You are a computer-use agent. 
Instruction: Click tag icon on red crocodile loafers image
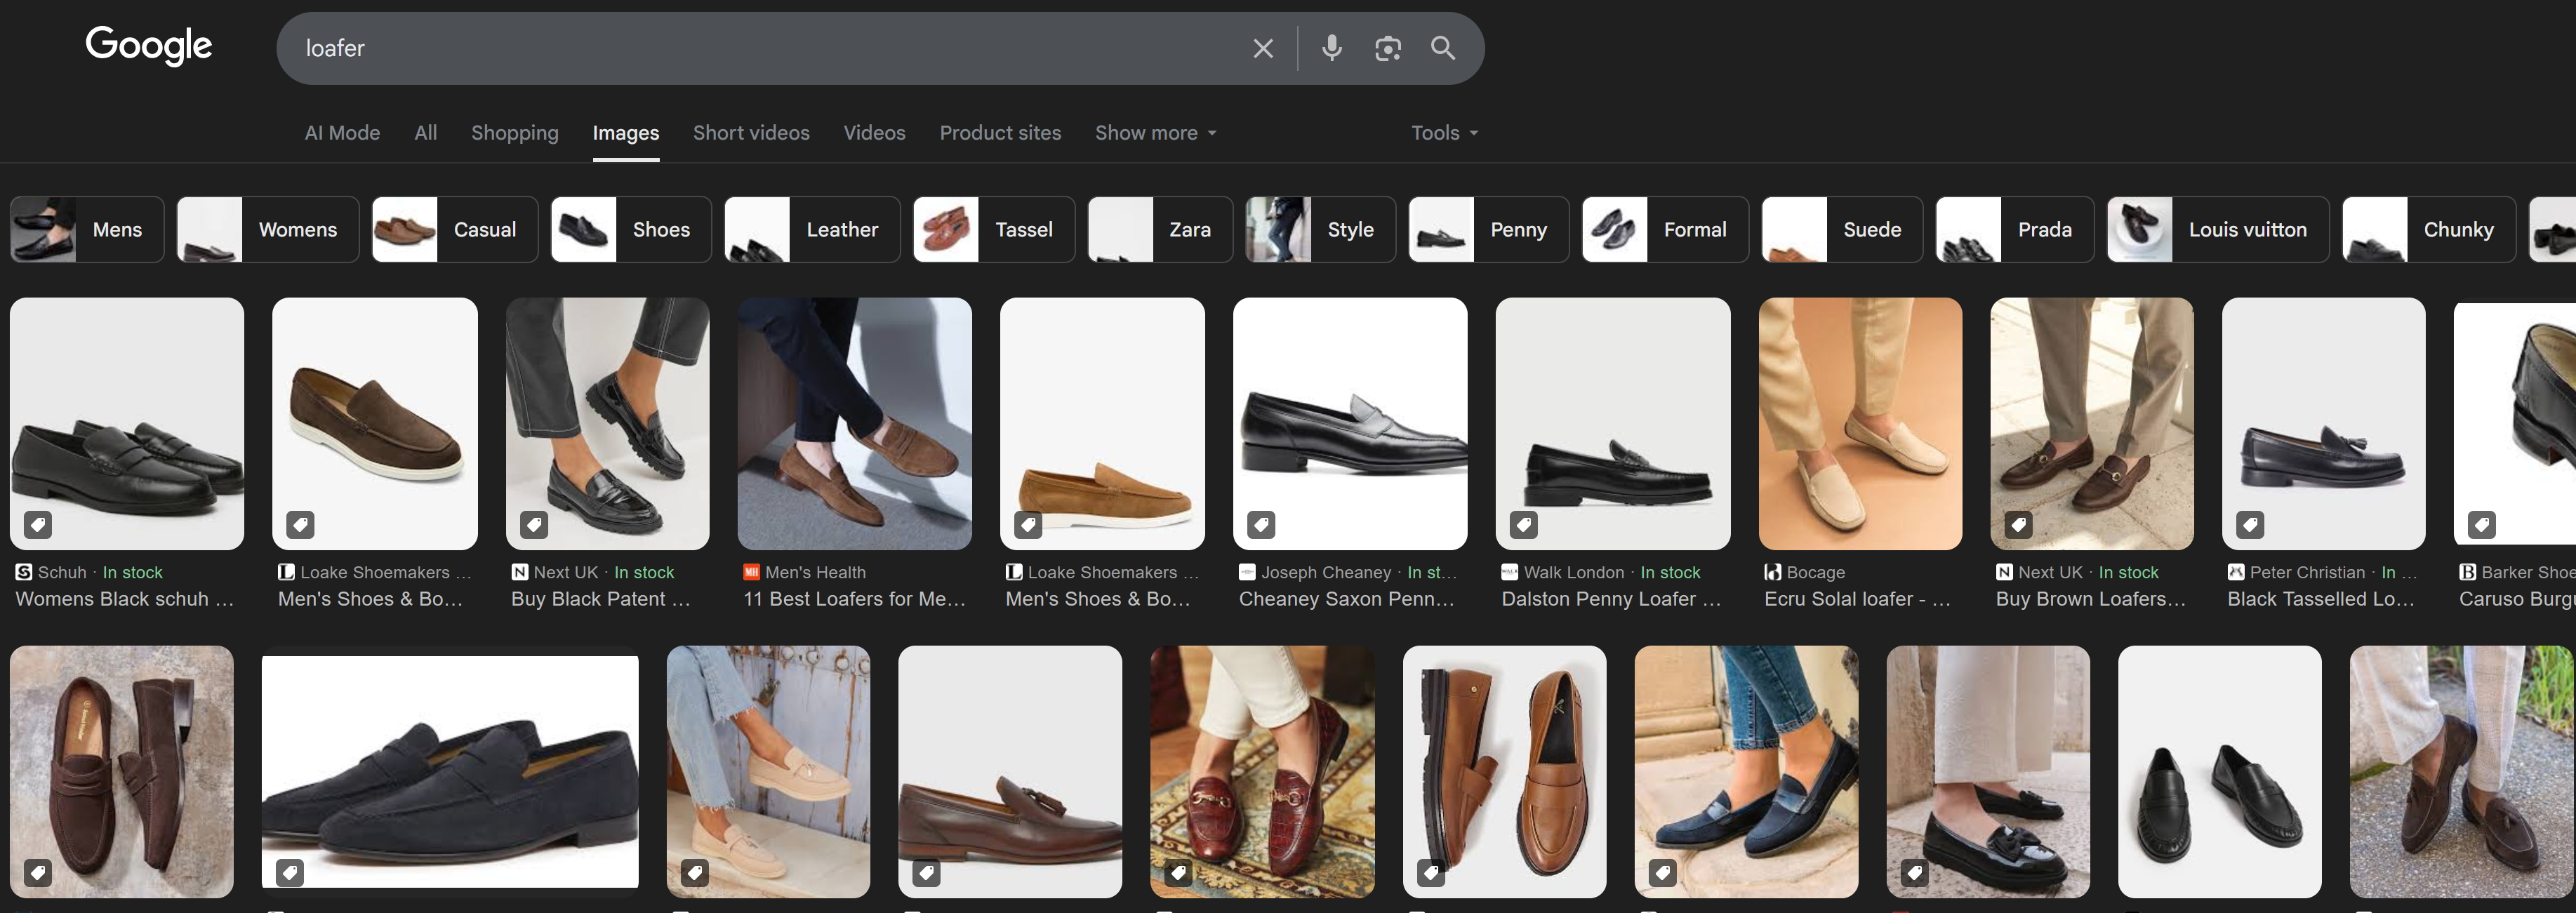1179,872
